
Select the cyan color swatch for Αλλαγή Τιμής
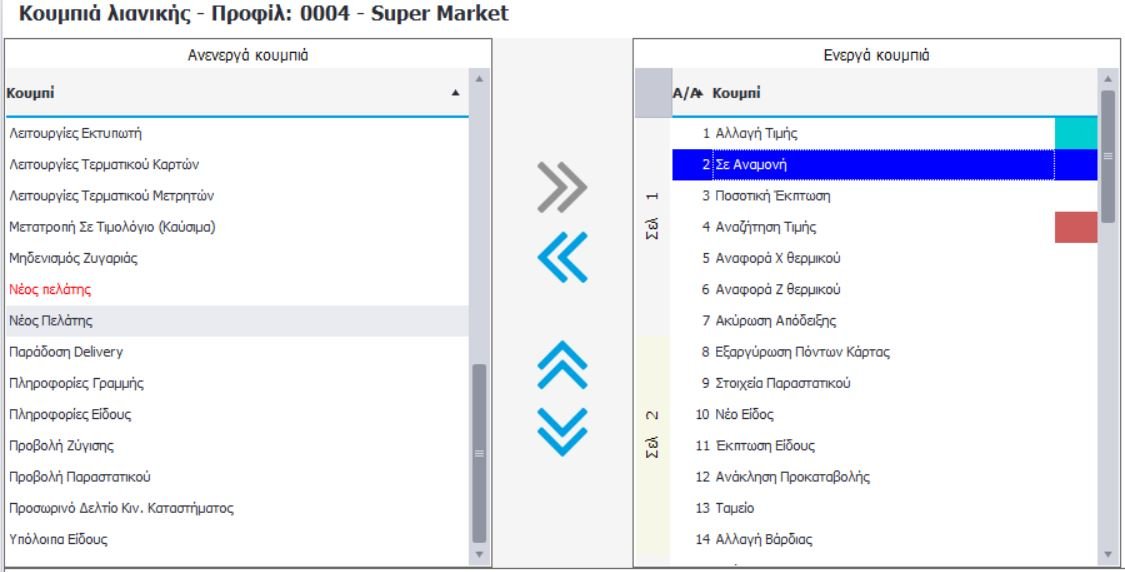pyautogui.click(x=1075, y=133)
